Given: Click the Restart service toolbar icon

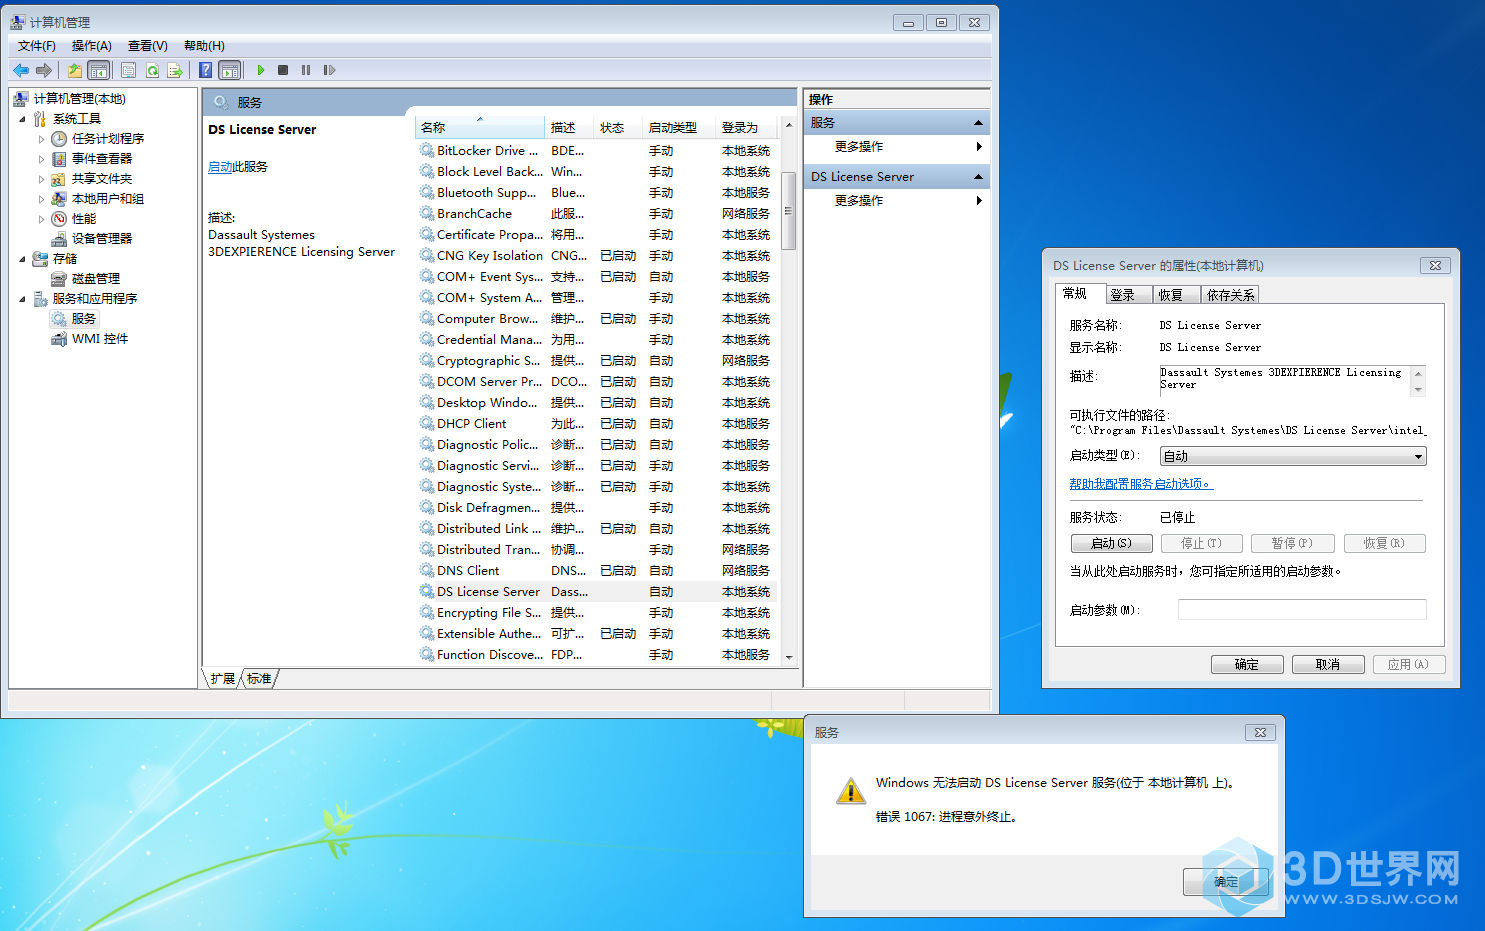Looking at the screenshot, I should 329,70.
